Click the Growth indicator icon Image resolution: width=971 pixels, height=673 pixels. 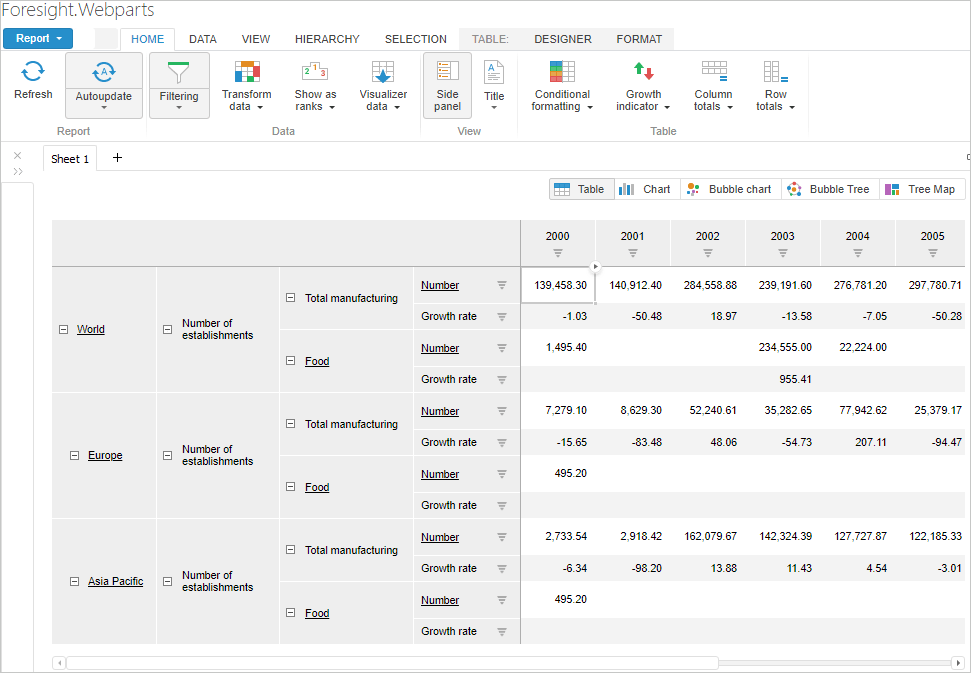pos(643,72)
